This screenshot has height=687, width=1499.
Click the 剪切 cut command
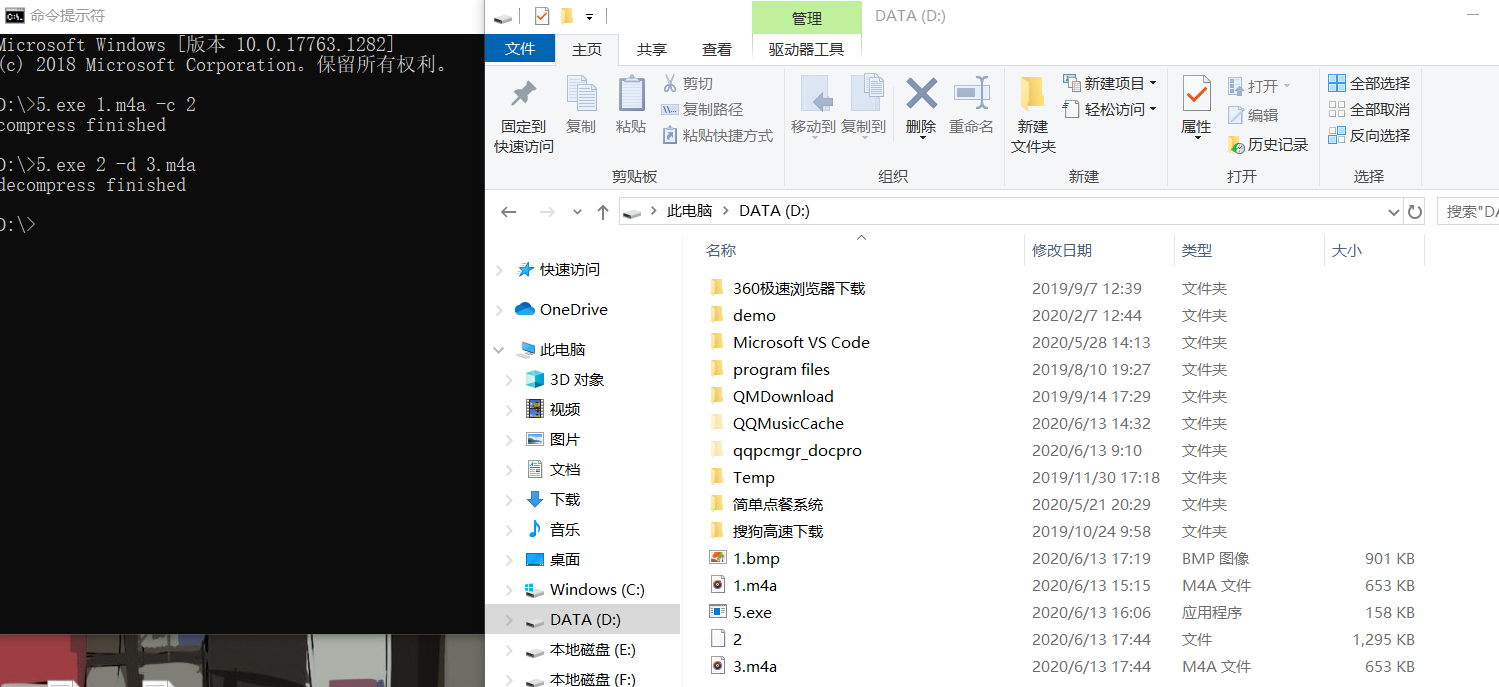(688, 84)
